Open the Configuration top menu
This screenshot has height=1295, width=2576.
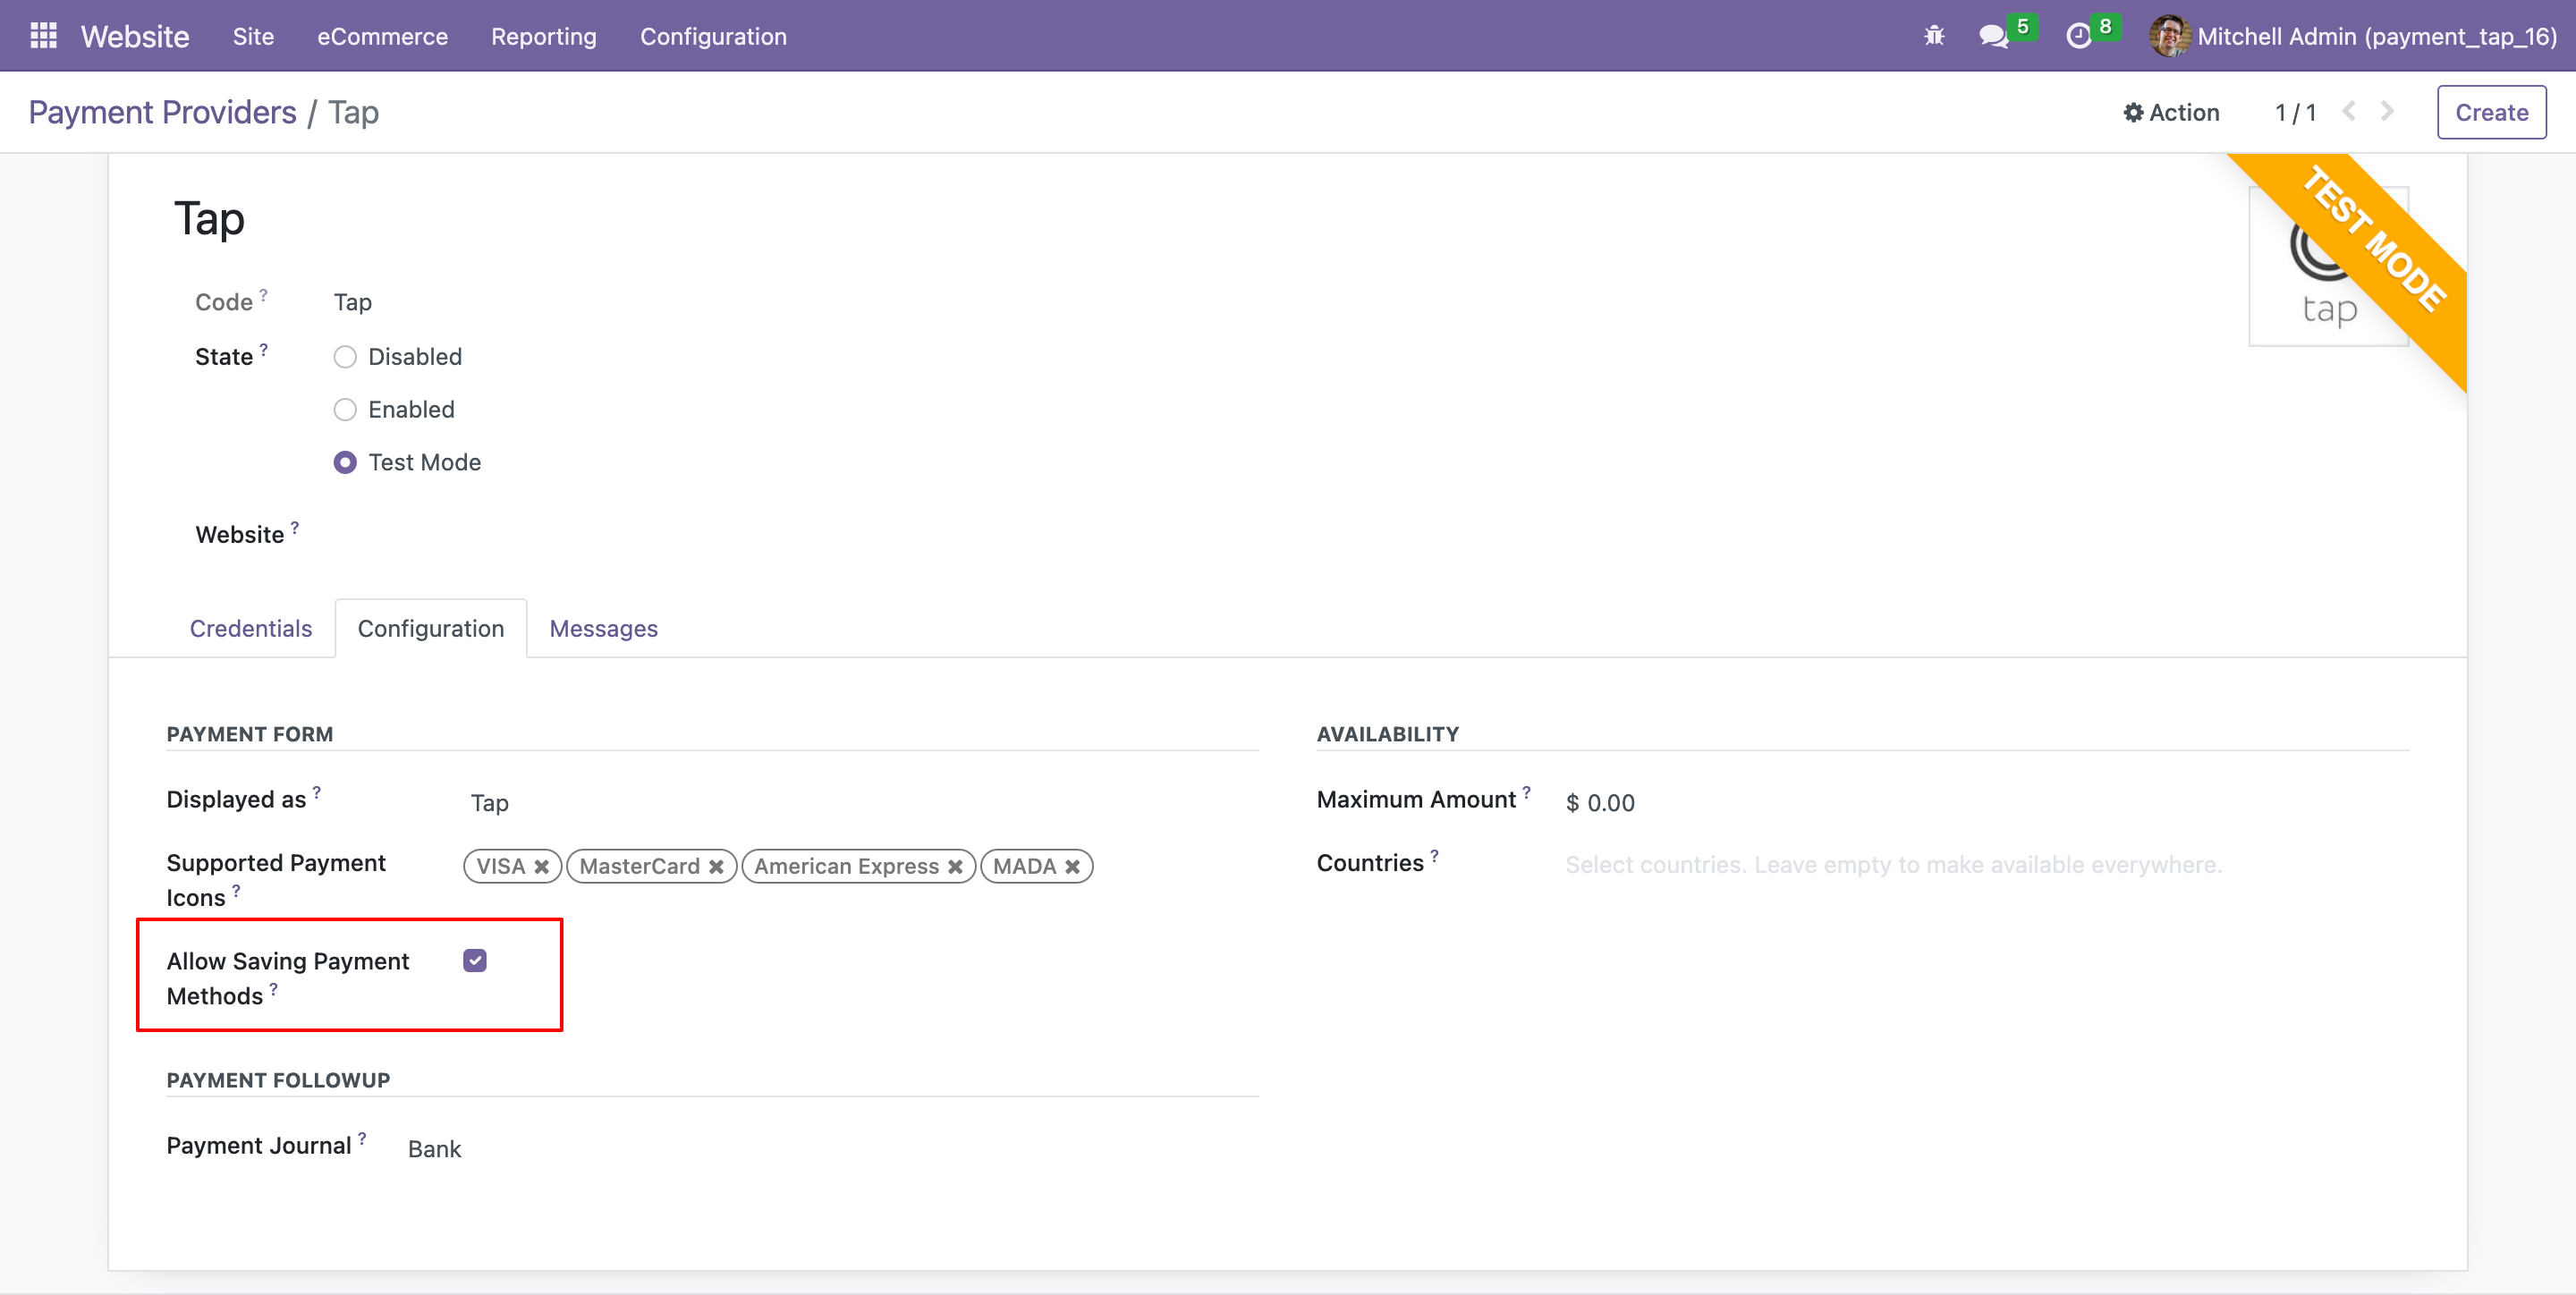(713, 36)
